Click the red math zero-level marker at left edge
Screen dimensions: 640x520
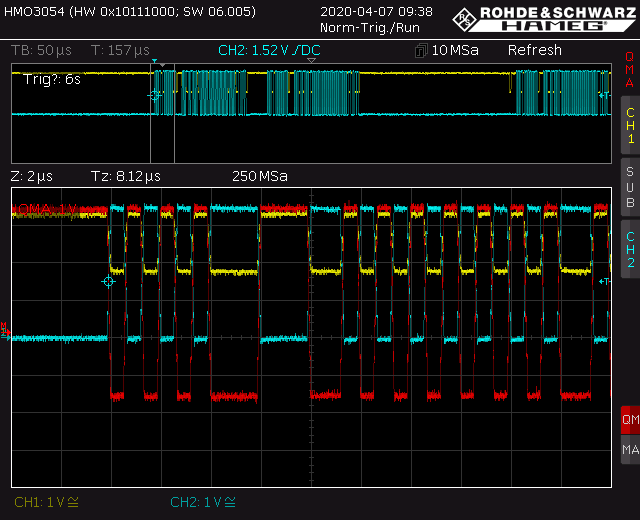point(6,328)
